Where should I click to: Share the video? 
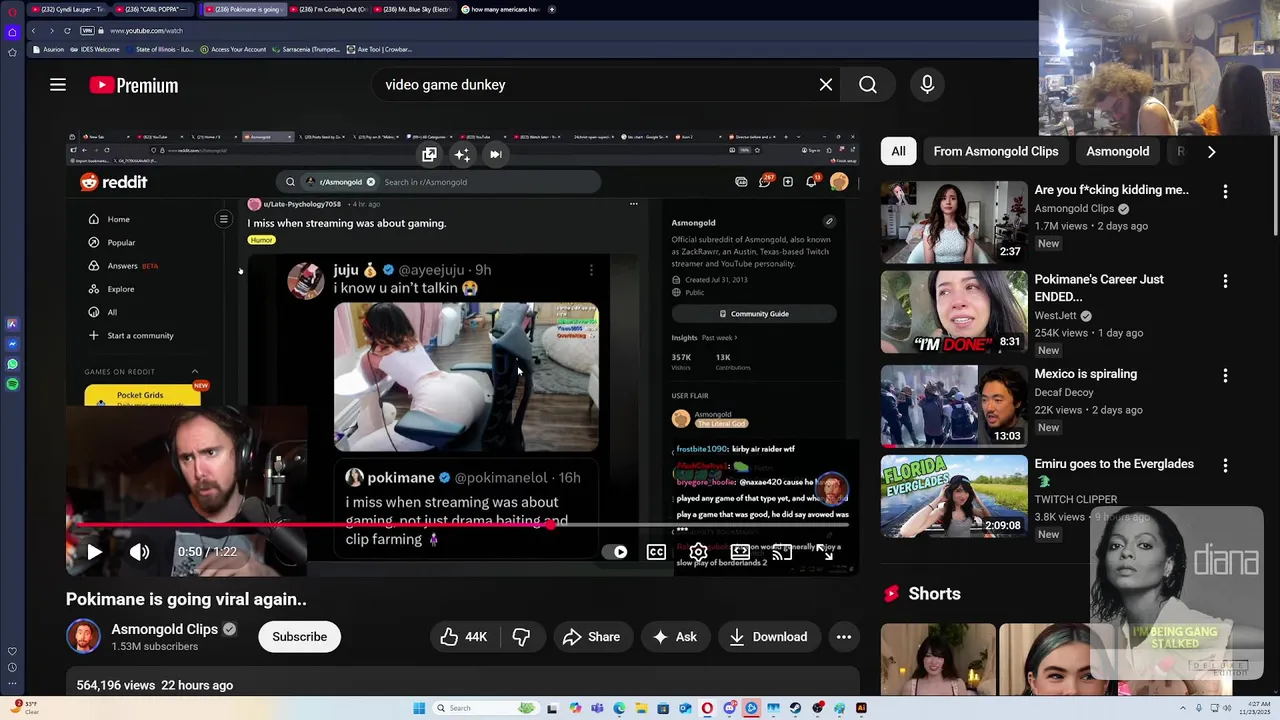click(x=591, y=637)
